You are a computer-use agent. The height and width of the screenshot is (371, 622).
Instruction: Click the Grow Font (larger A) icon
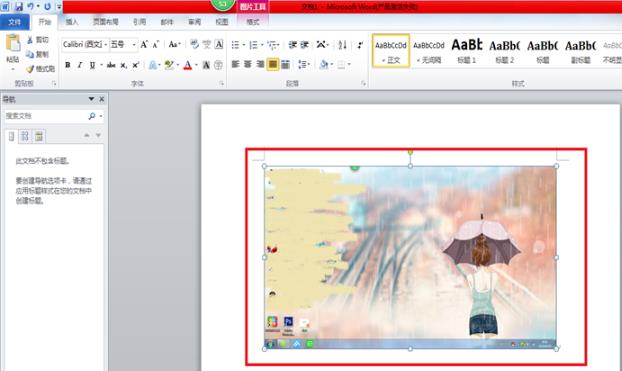[144, 44]
